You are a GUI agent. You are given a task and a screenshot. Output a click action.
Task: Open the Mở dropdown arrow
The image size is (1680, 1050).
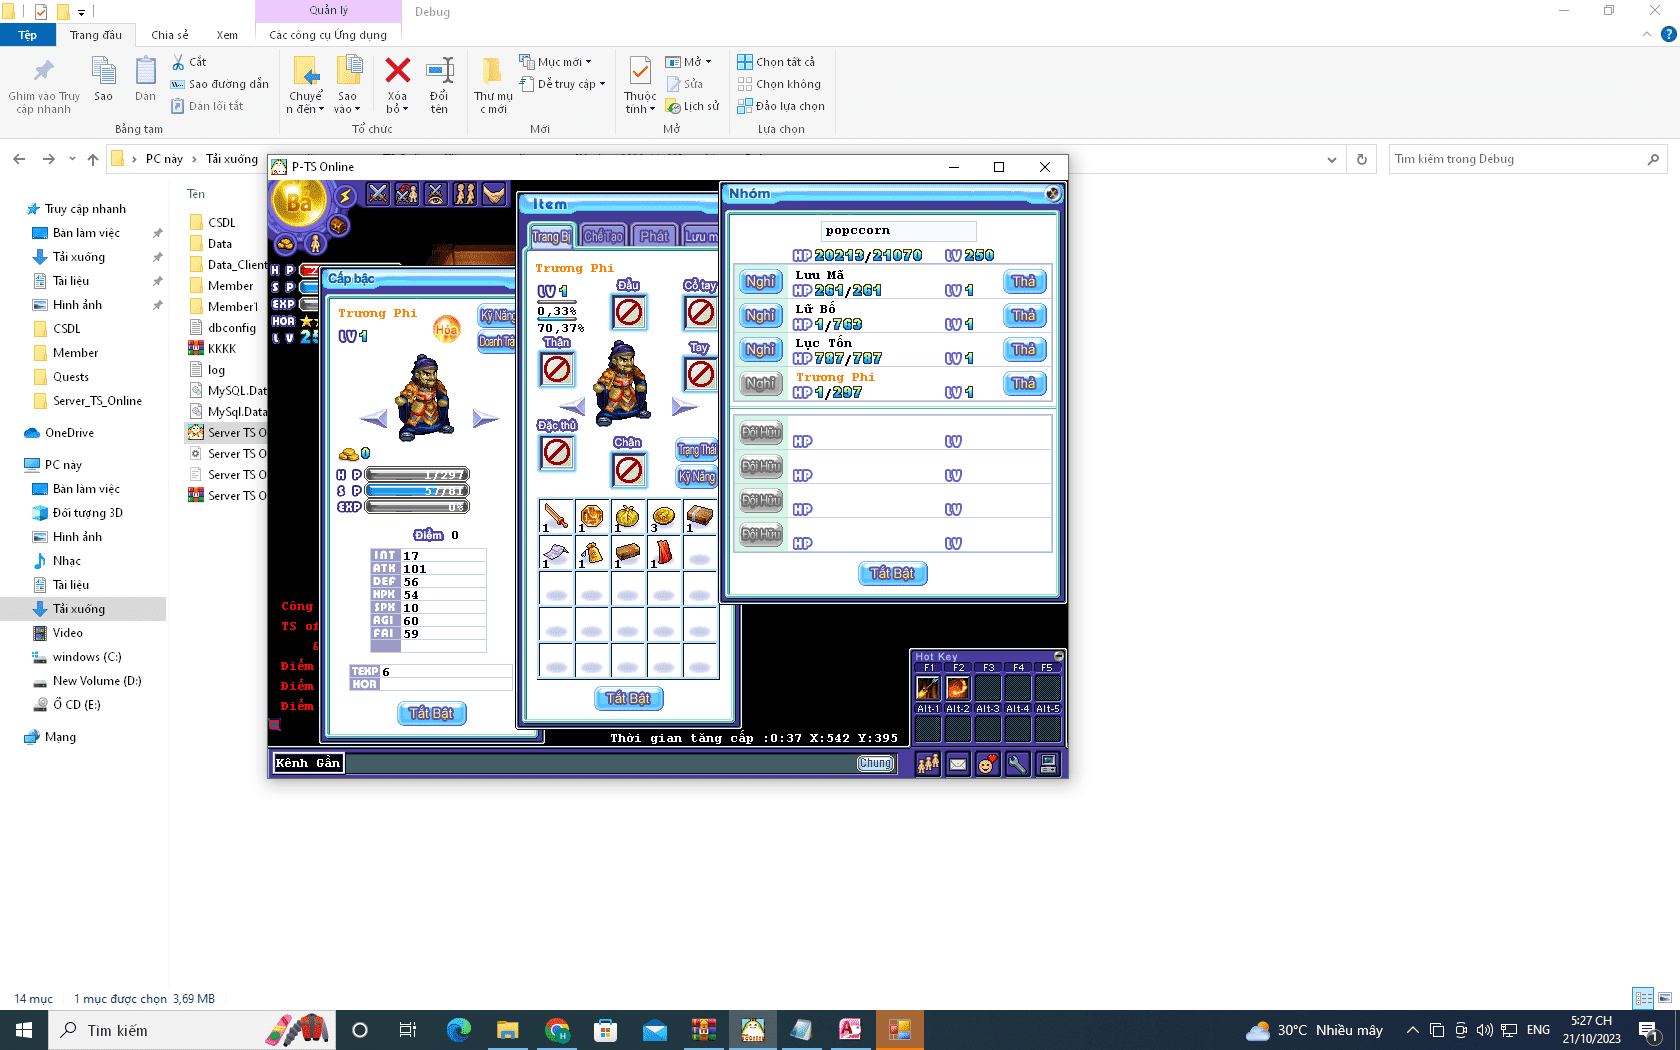[708, 62]
